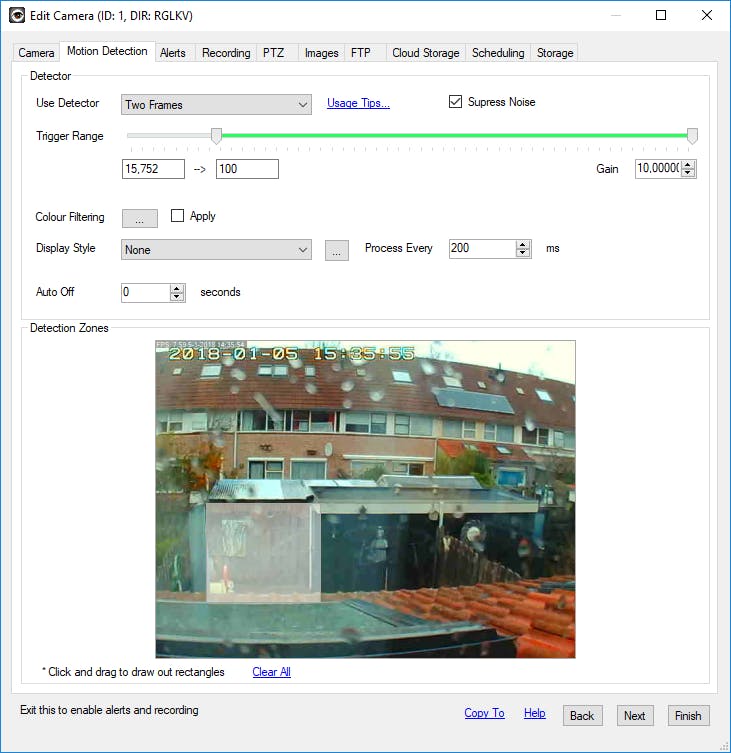This screenshot has width=731, height=753.
Task: Switch to the Camera tab
Action: [x=36, y=53]
